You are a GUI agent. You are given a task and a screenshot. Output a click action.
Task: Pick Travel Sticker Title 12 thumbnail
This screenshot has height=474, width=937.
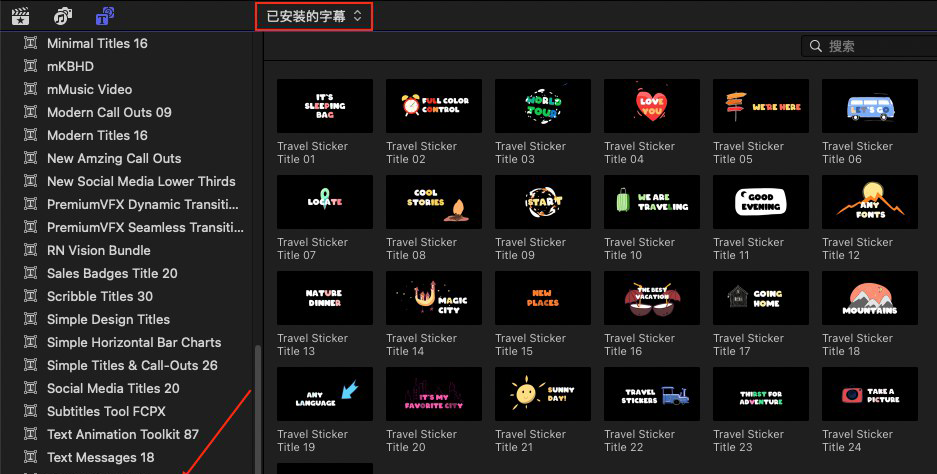click(869, 201)
